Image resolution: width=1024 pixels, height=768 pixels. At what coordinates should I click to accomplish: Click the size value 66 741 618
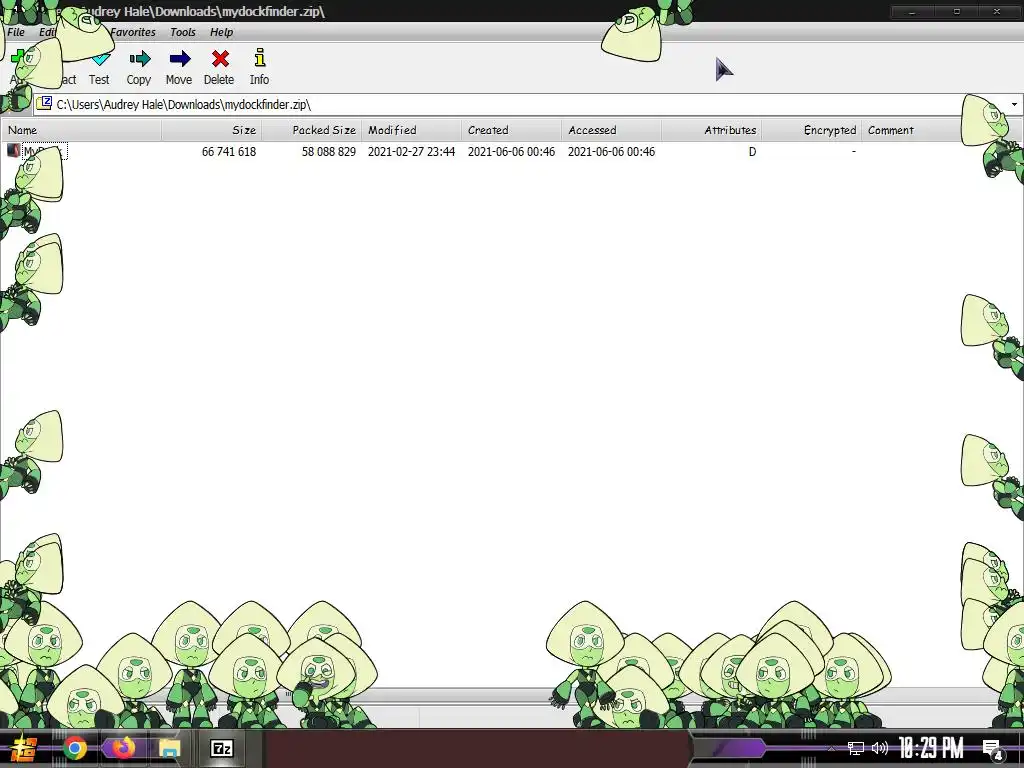pyautogui.click(x=229, y=152)
